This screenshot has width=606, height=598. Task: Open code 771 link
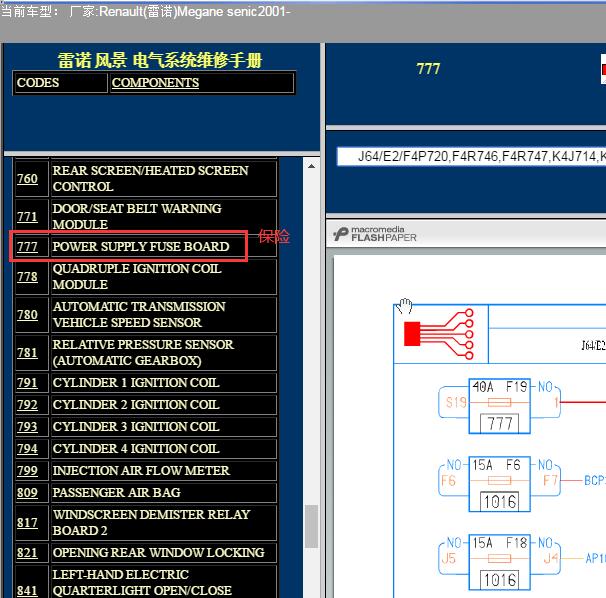pos(27,216)
